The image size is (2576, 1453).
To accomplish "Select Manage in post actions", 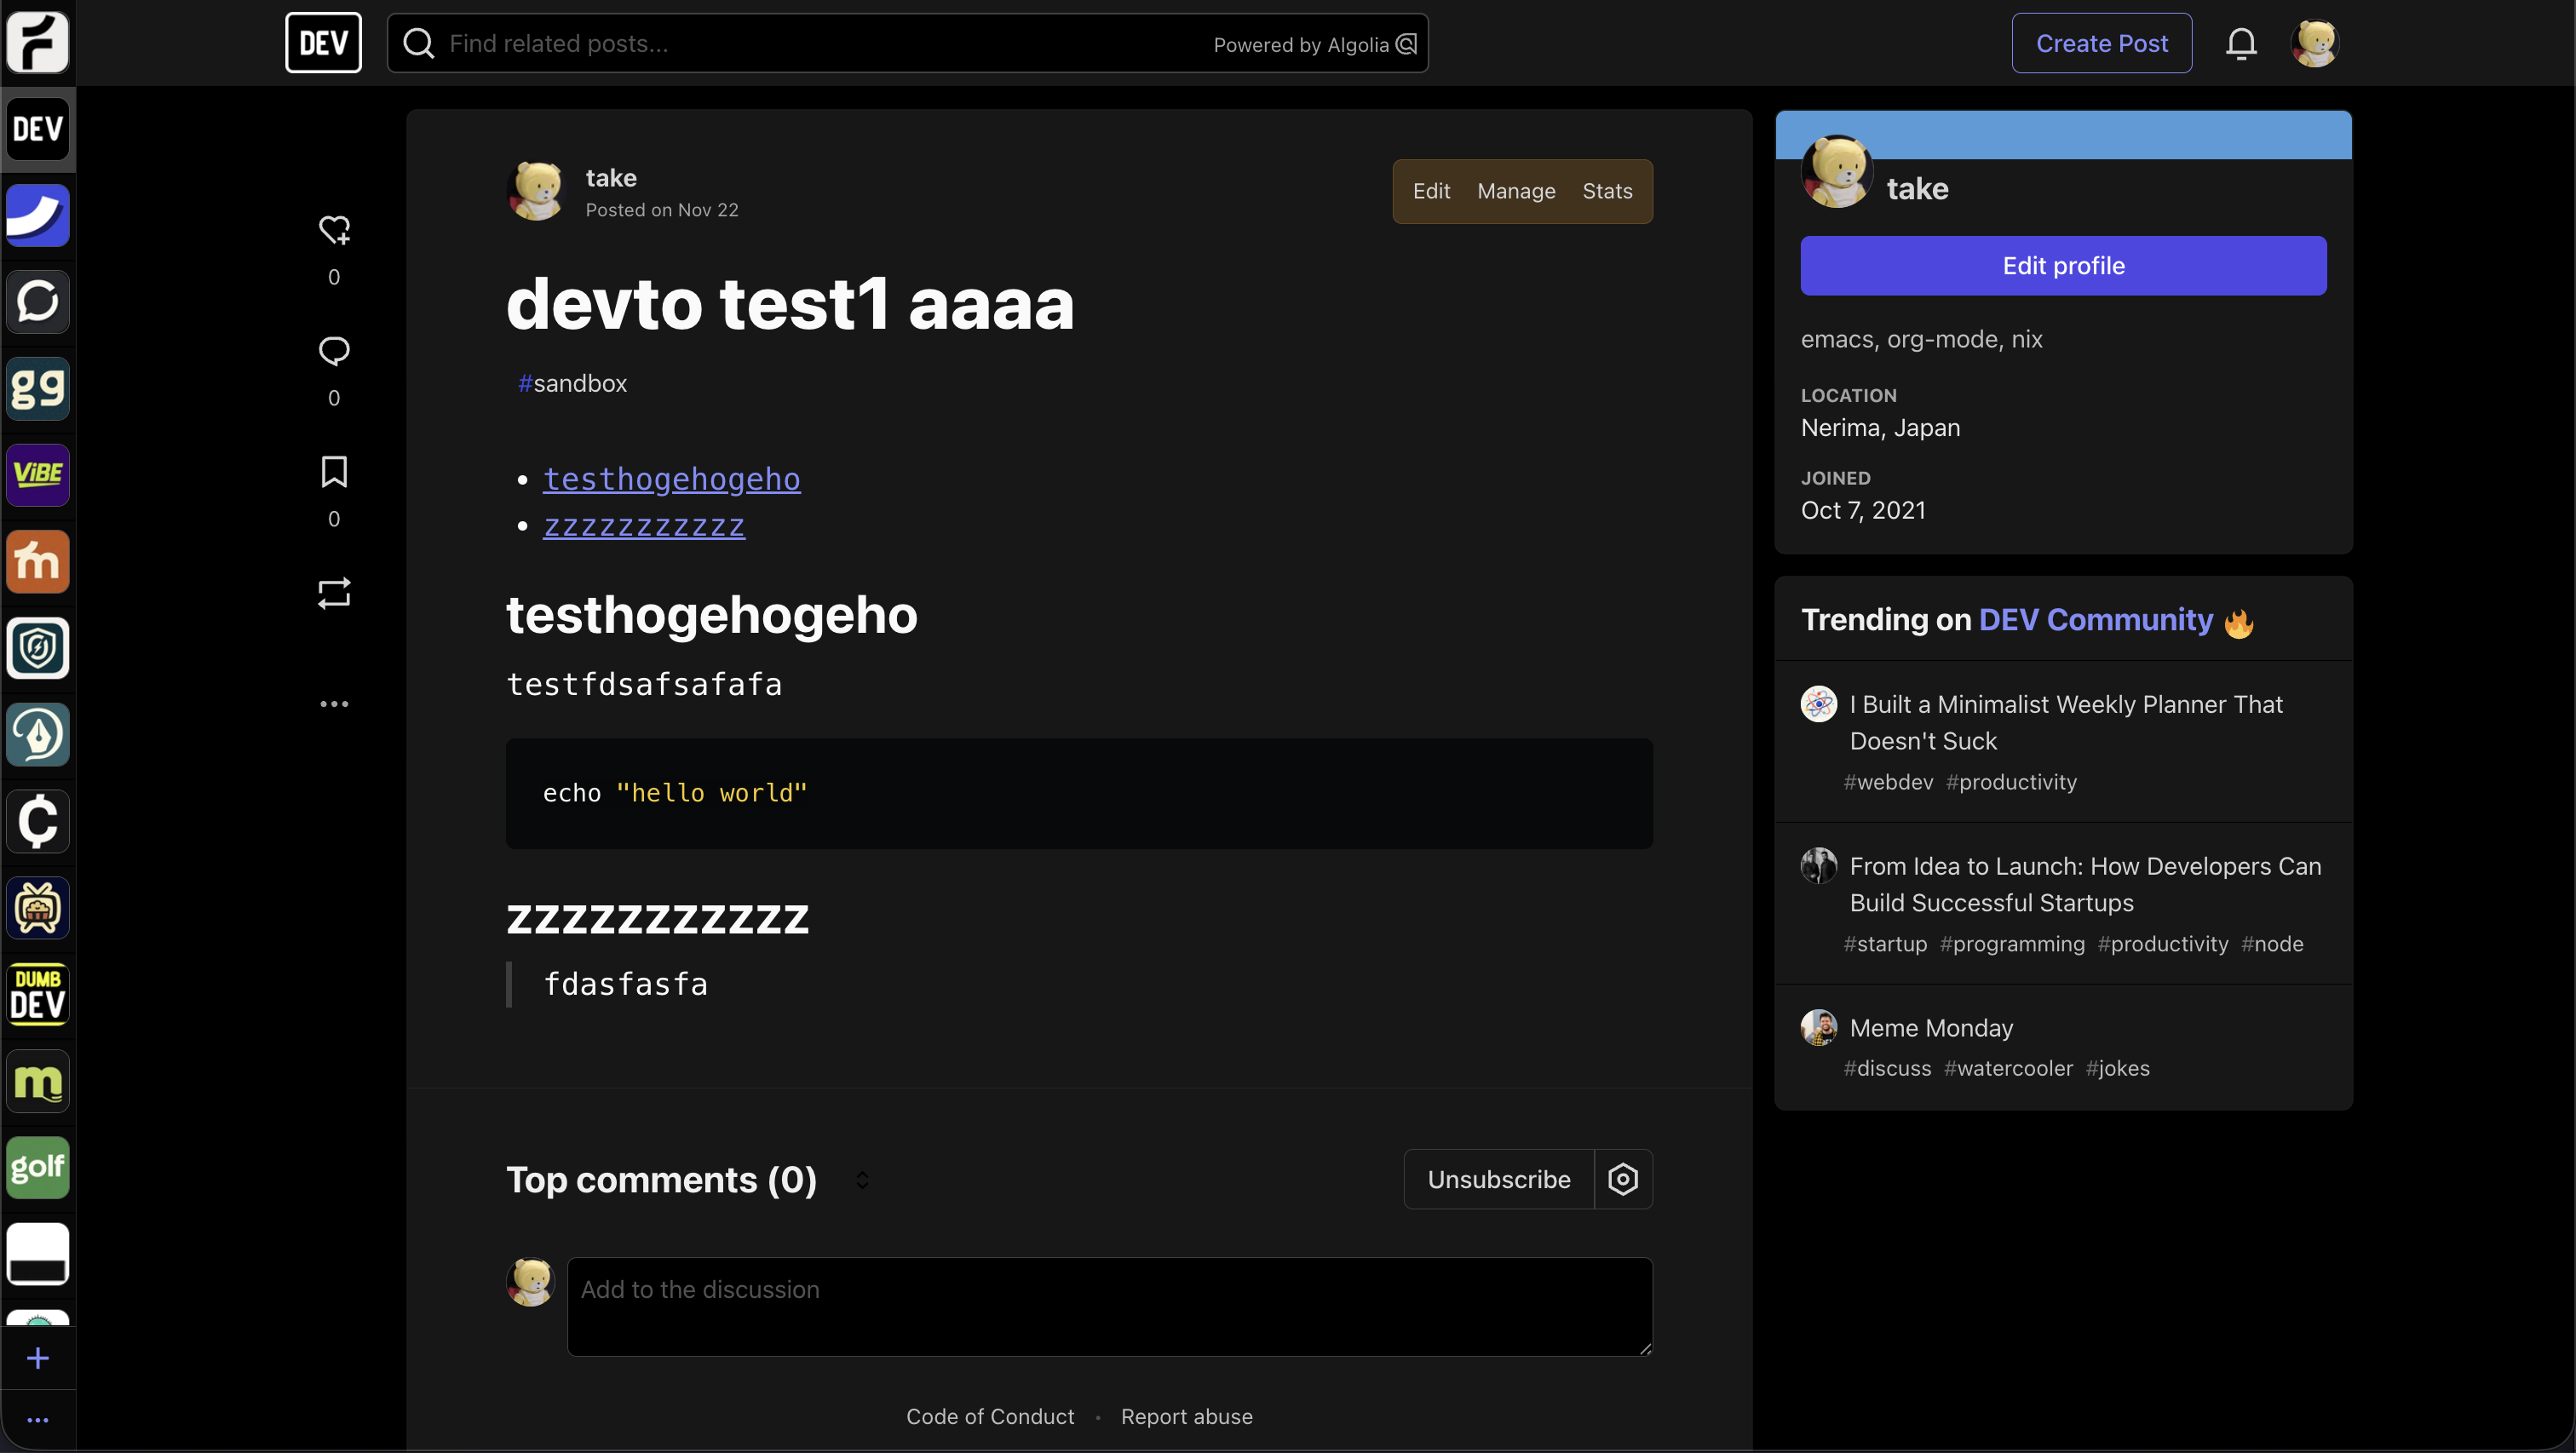I will (1516, 191).
